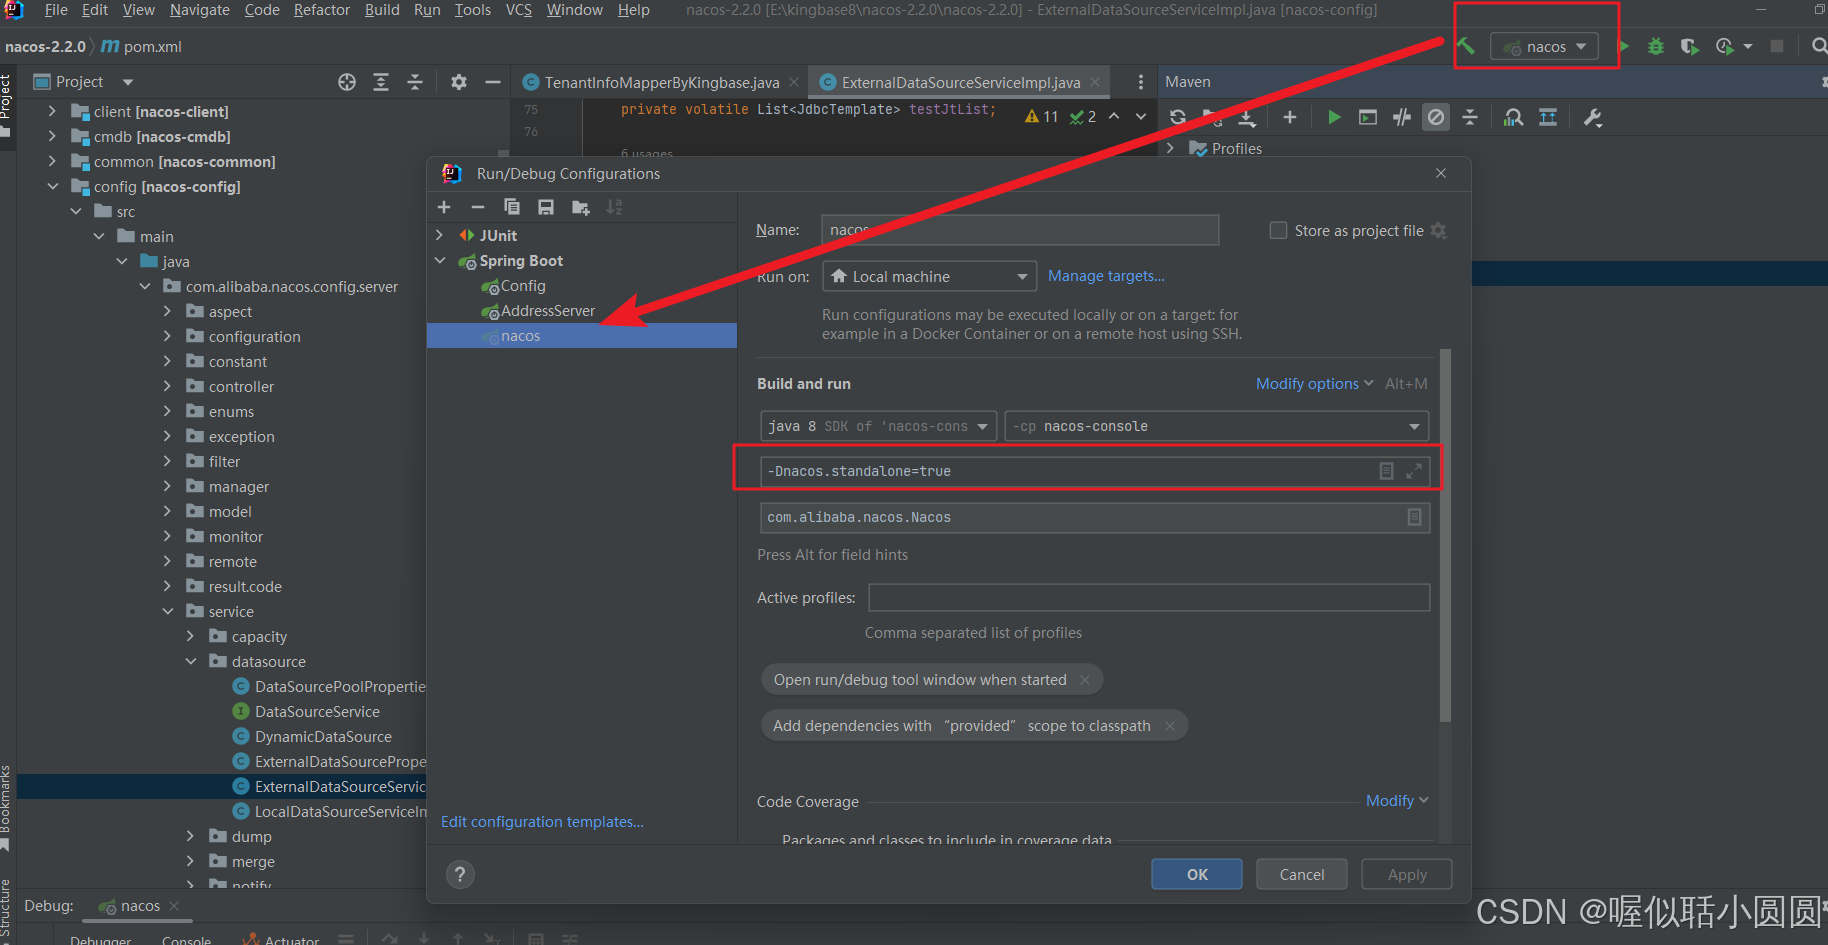Screen dimensions: 1828x945
Task: Expand the Maven Profiles node
Action: coord(1170,148)
